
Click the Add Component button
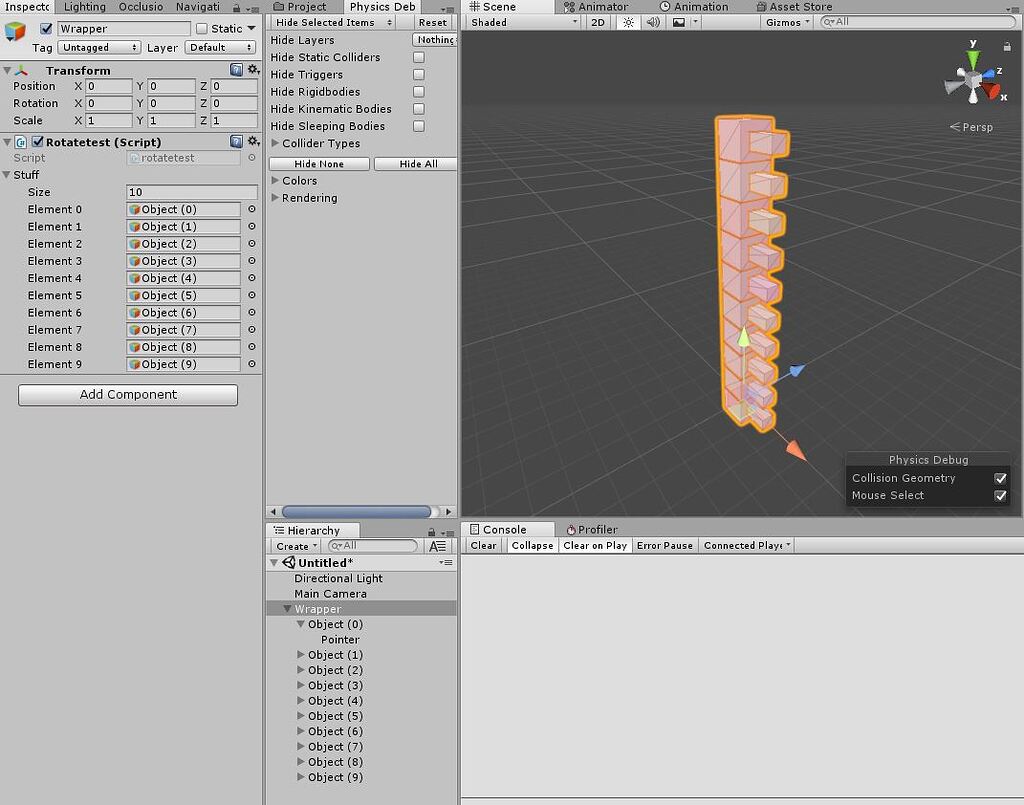coord(126,394)
